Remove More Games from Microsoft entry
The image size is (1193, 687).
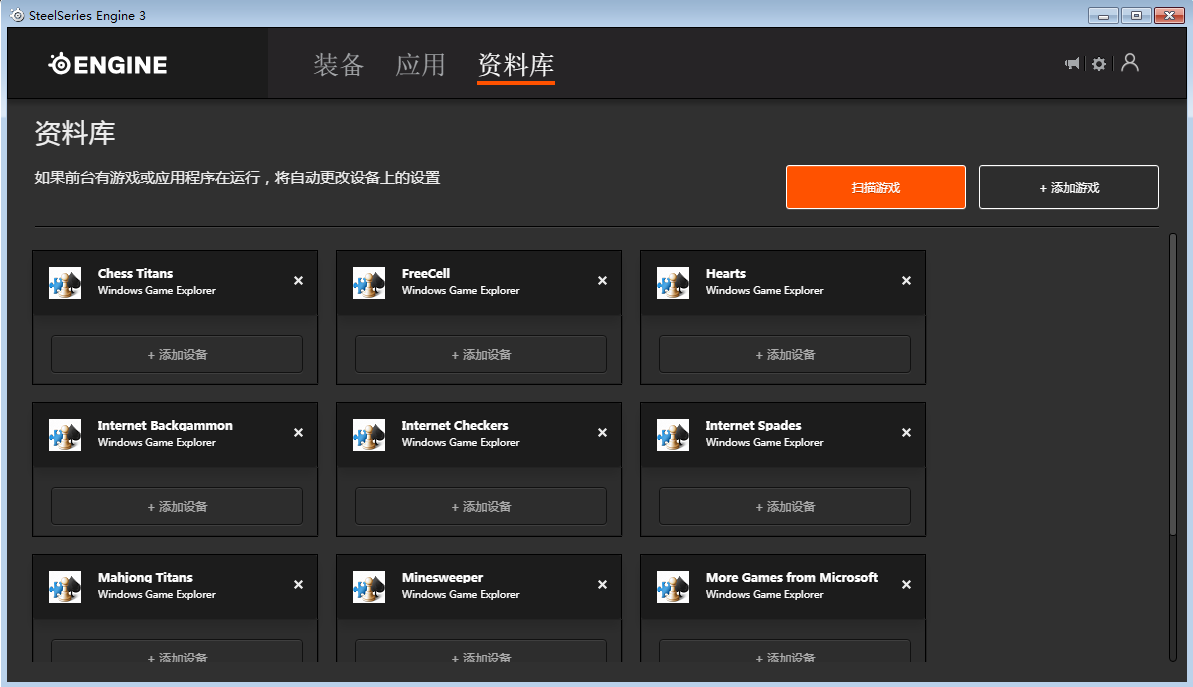pyautogui.click(x=906, y=585)
